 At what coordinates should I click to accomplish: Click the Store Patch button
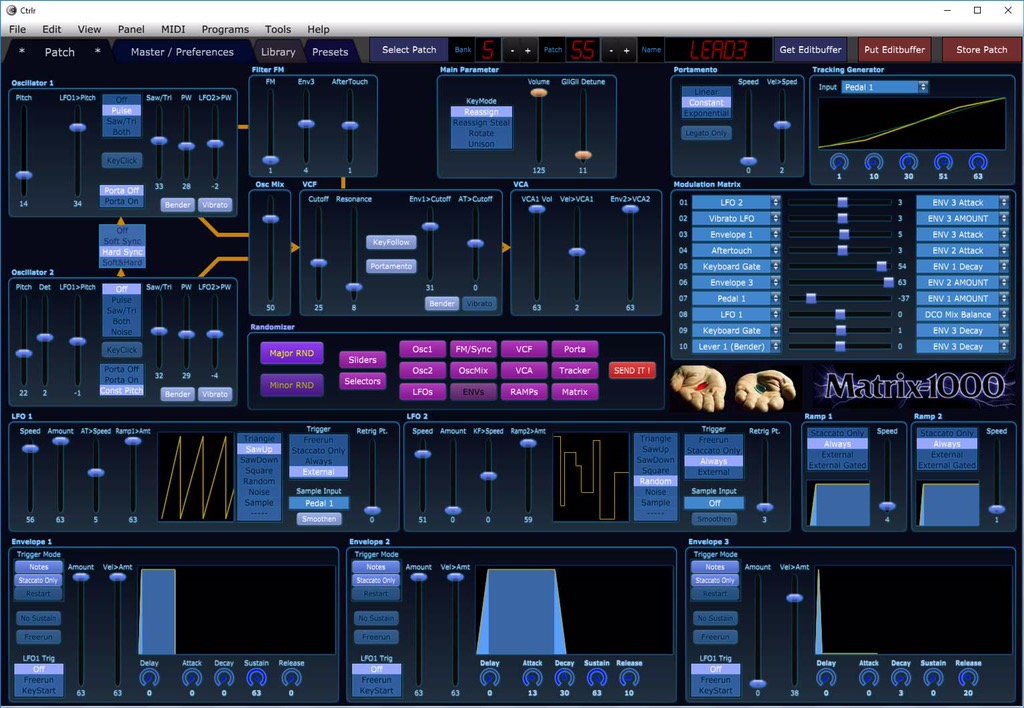[x=982, y=50]
